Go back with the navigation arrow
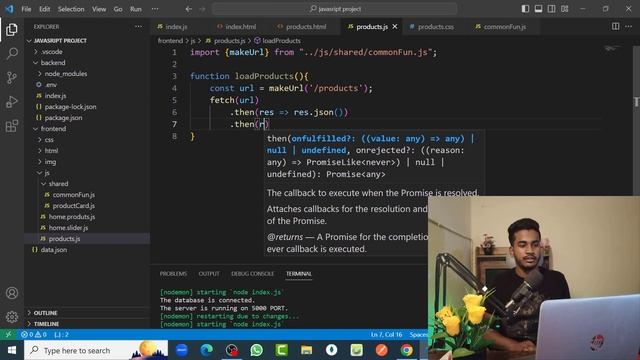 [x=189, y=9]
